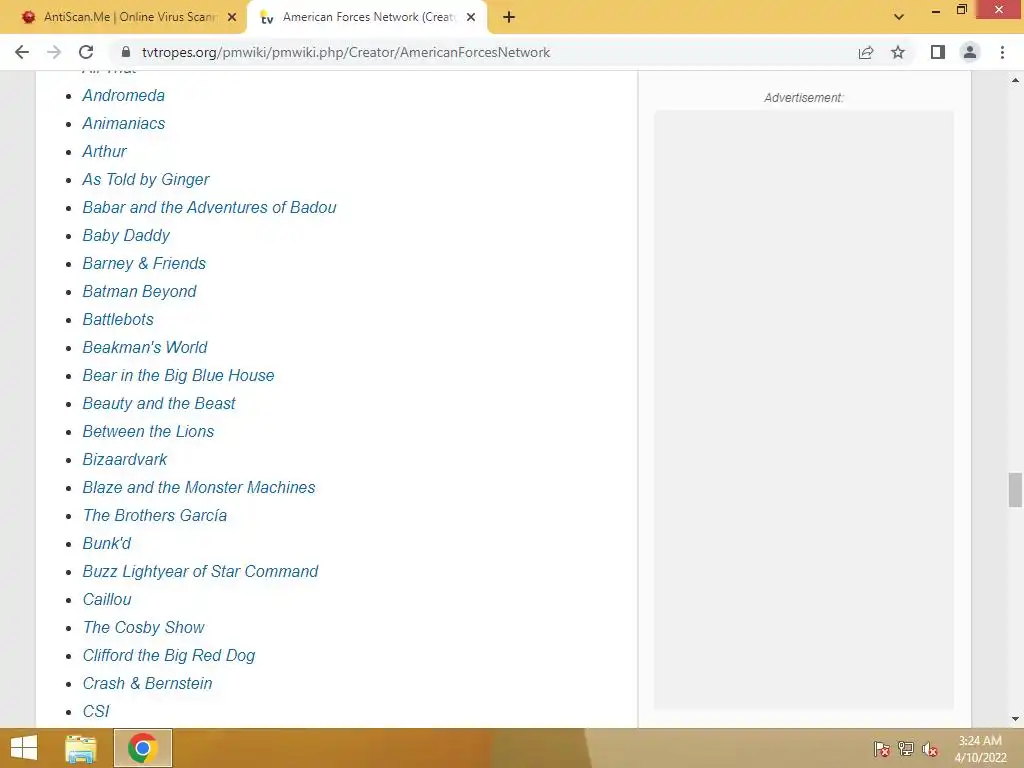Screen dimensions: 1024x768
Task: Click the scrollbar up arrow
Action: [x=1015, y=80]
